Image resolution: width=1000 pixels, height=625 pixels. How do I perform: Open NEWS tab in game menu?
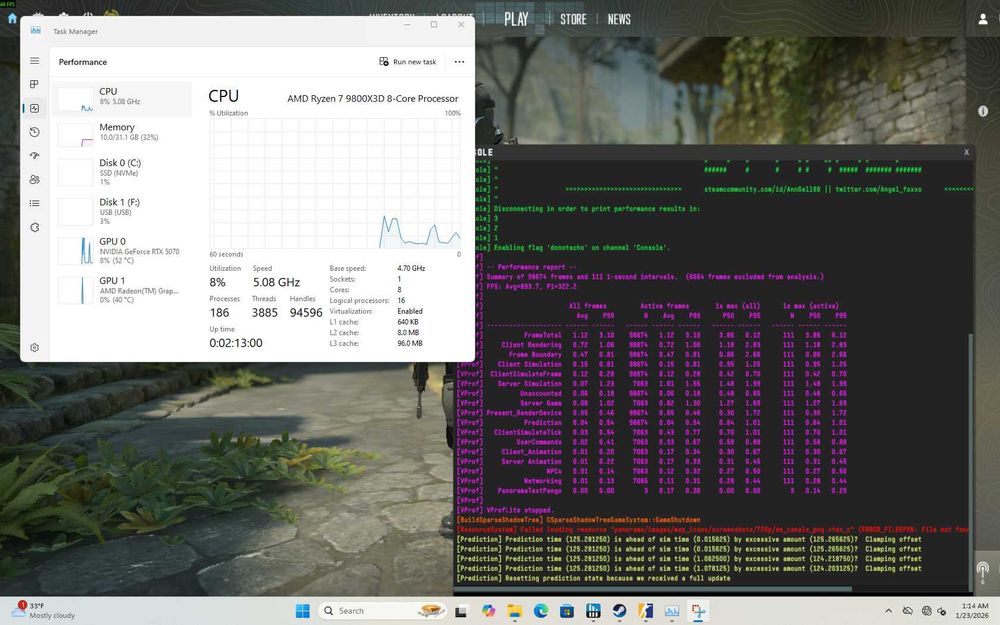pyautogui.click(x=619, y=19)
